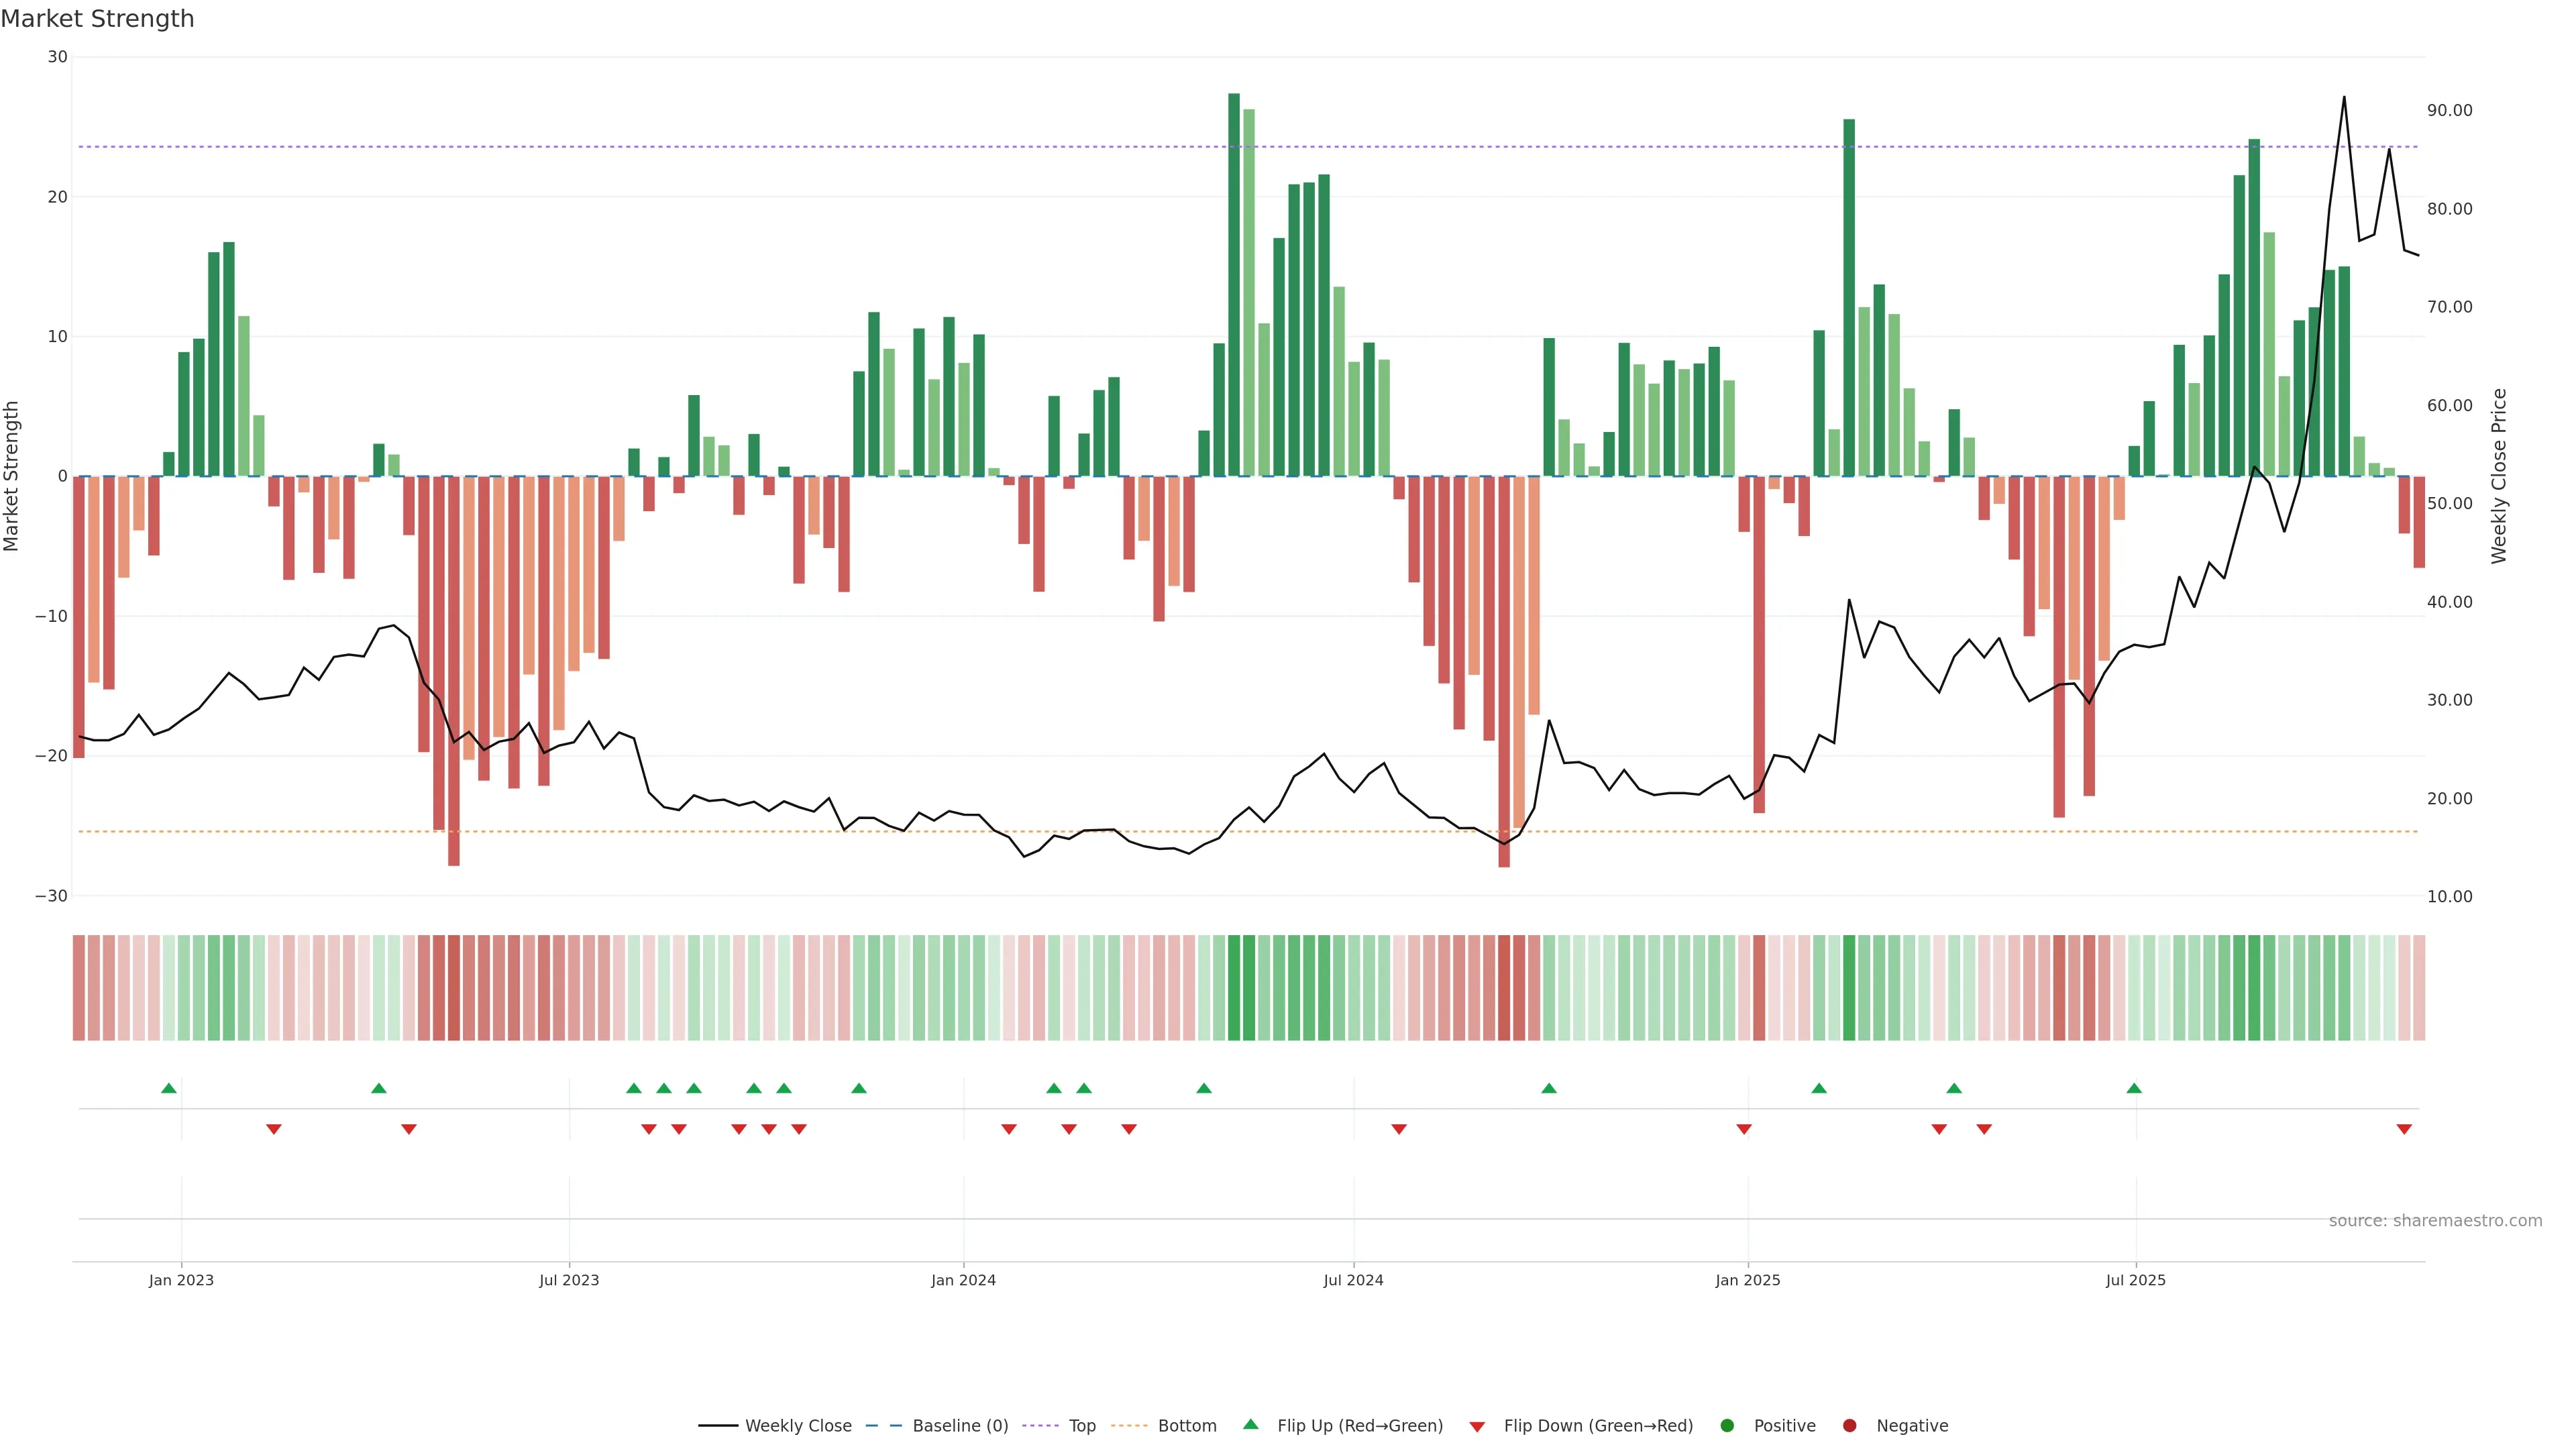Open the sharemaestro.com source link

tap(2435, 1220)
